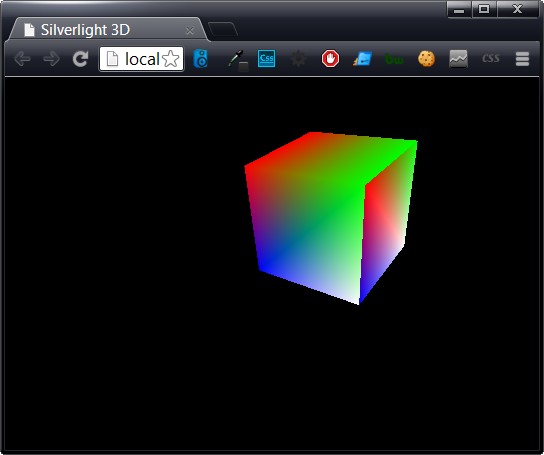Click the rotating colored 3D cube
This screenshot has height=455, width=544.
click(331, 218)
